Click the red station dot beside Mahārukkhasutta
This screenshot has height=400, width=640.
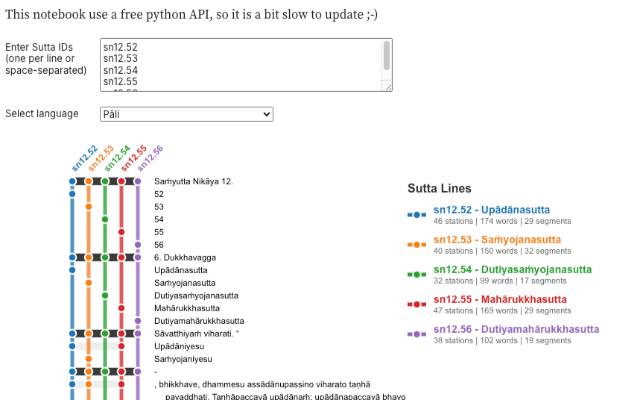121,308
